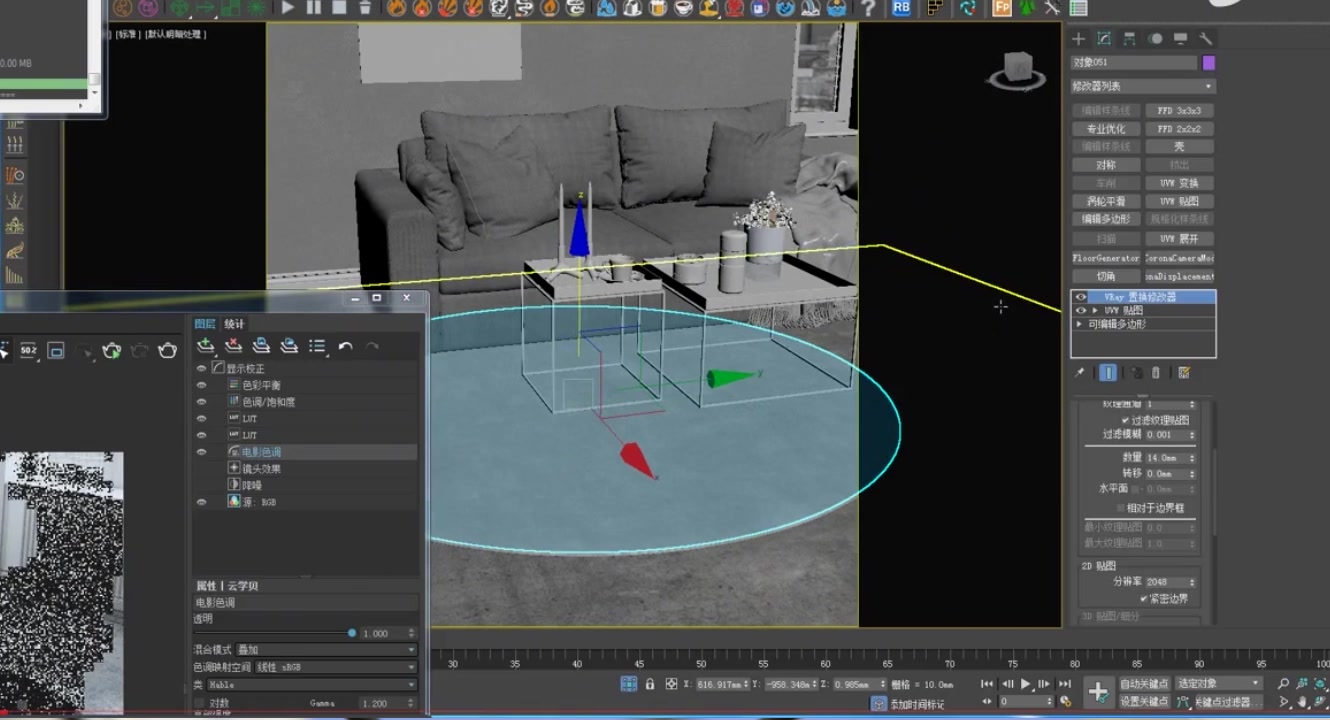This screenshot has width=1330, height=720.
Task: Toggle visibility of 源: RGB layer
Action: pyautogui.click(x=202, y=502)
